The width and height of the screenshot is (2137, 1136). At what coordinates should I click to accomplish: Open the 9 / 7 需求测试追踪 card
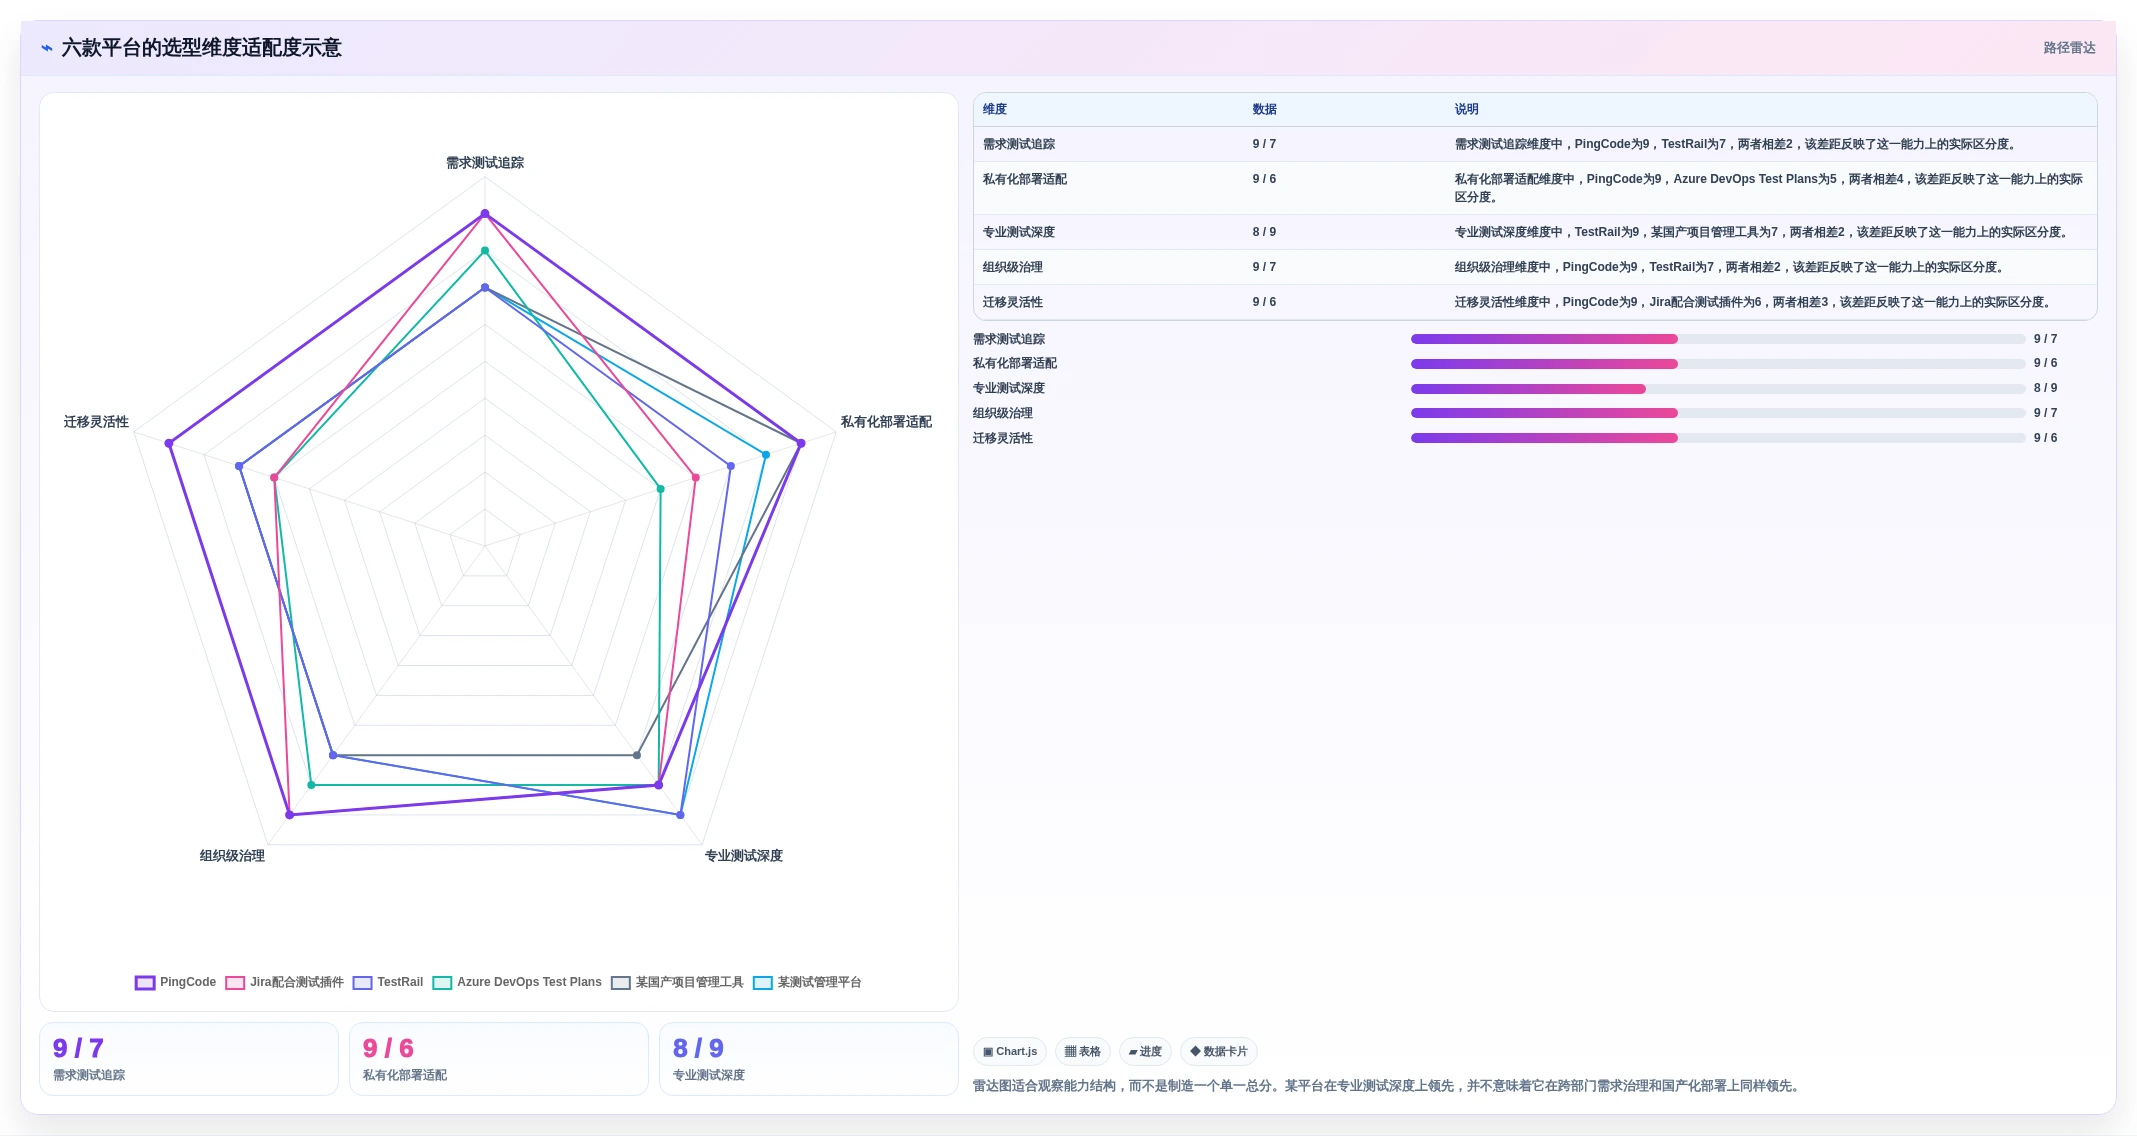point(189,1059)
